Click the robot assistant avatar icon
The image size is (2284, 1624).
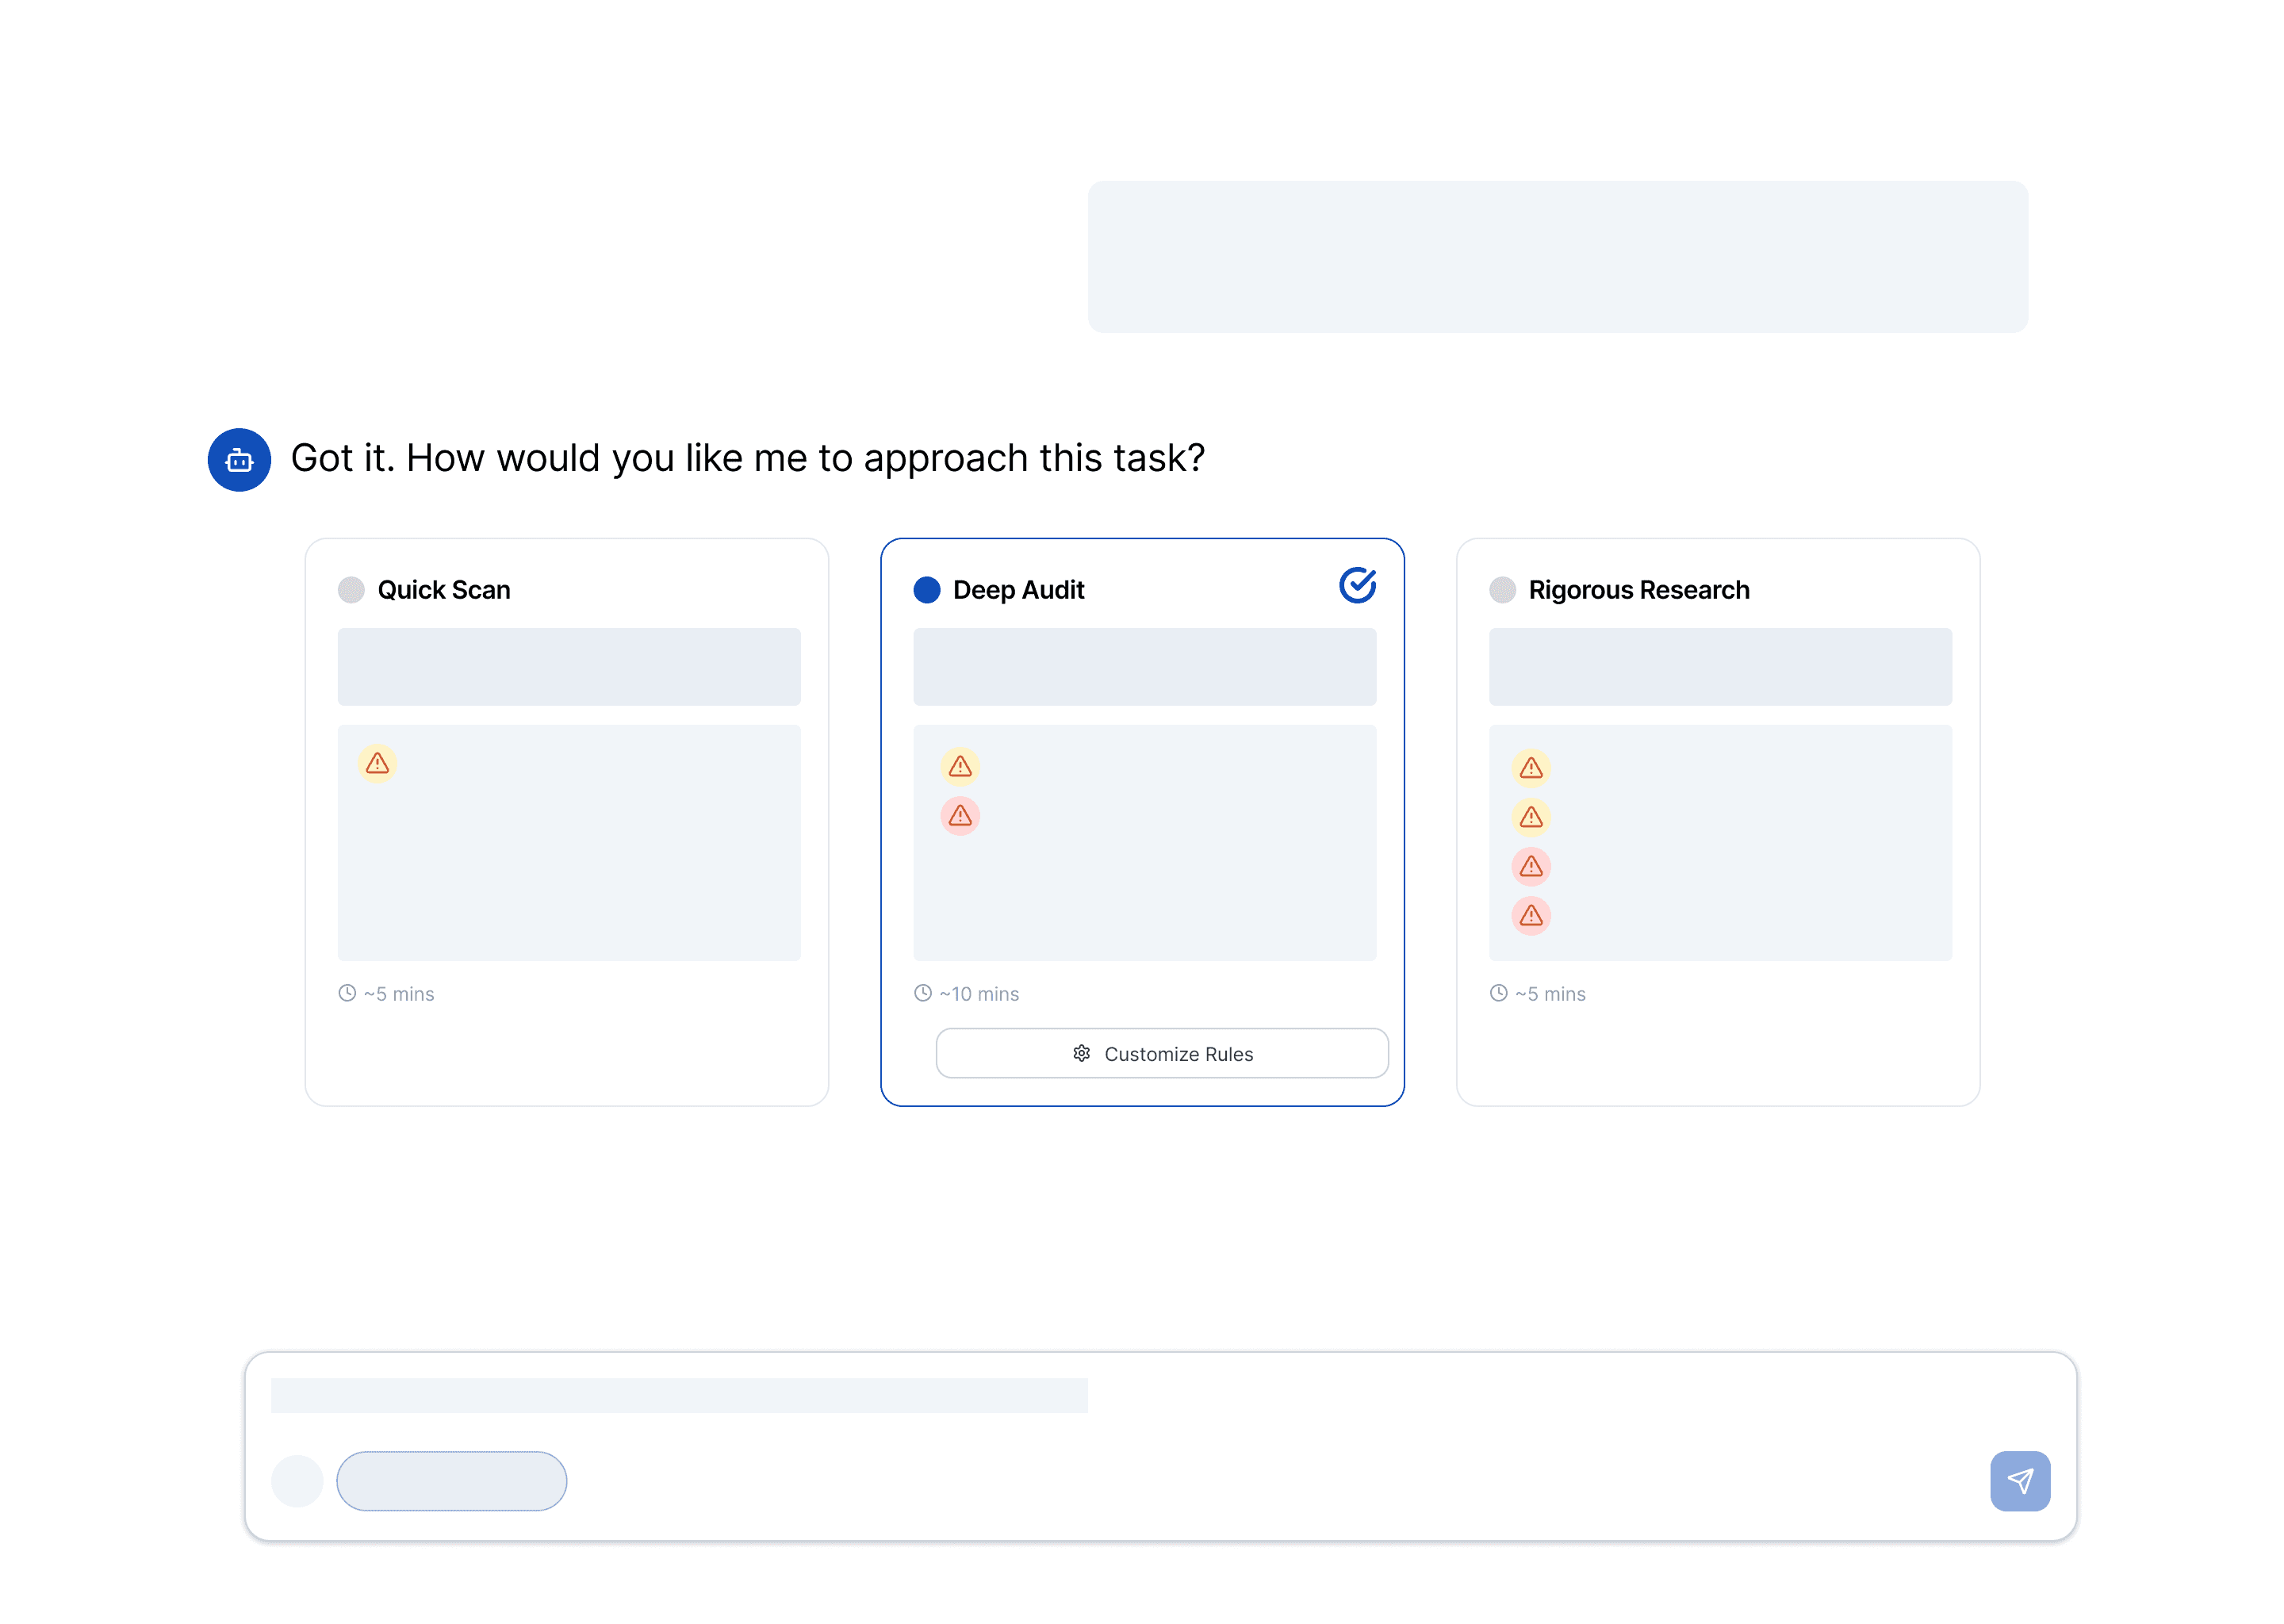[x=239, y=460]
